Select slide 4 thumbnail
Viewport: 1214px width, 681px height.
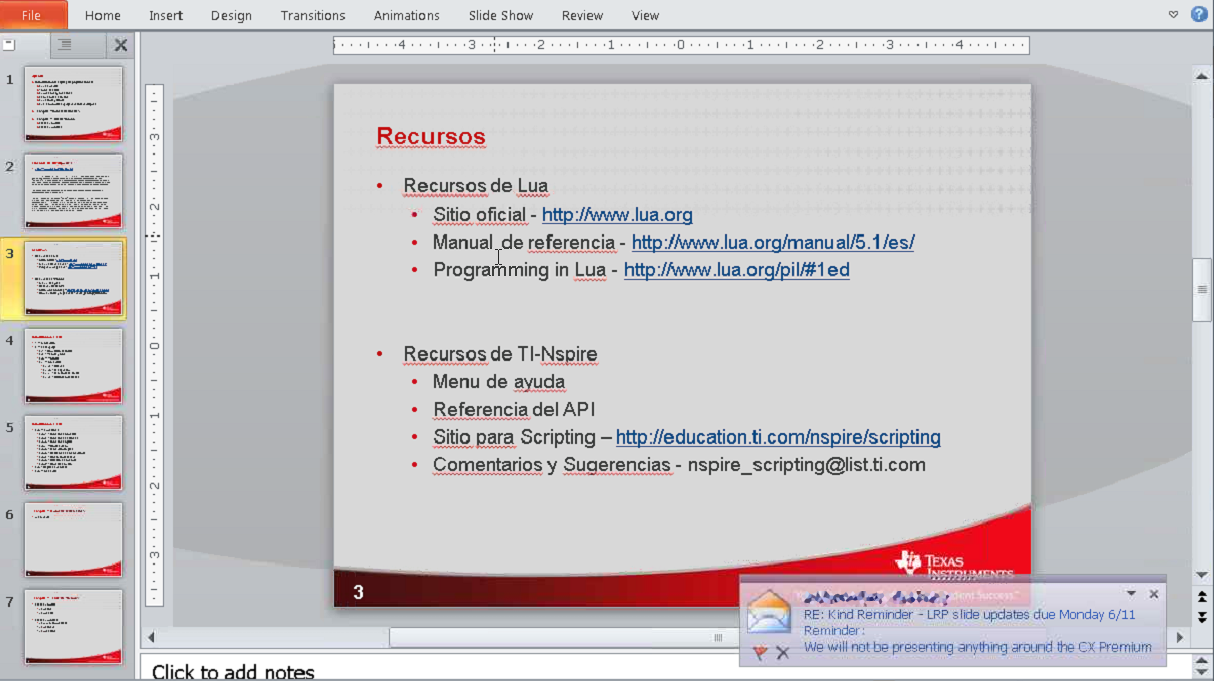74,366
